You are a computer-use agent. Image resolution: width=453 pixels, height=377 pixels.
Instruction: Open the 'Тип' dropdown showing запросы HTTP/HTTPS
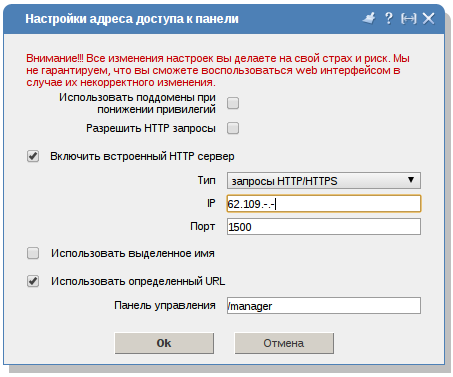tap(324, 181)
